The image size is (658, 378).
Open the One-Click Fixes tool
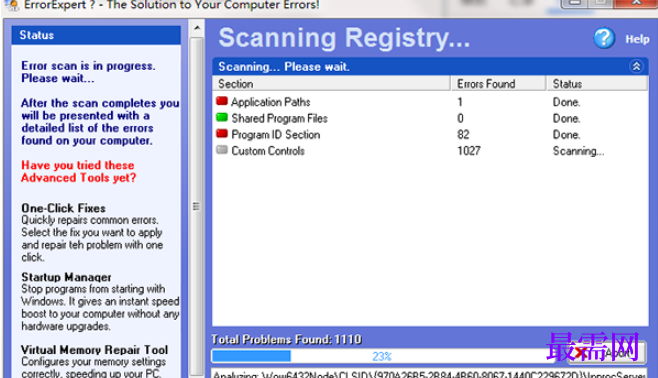(x=63, y=208)
